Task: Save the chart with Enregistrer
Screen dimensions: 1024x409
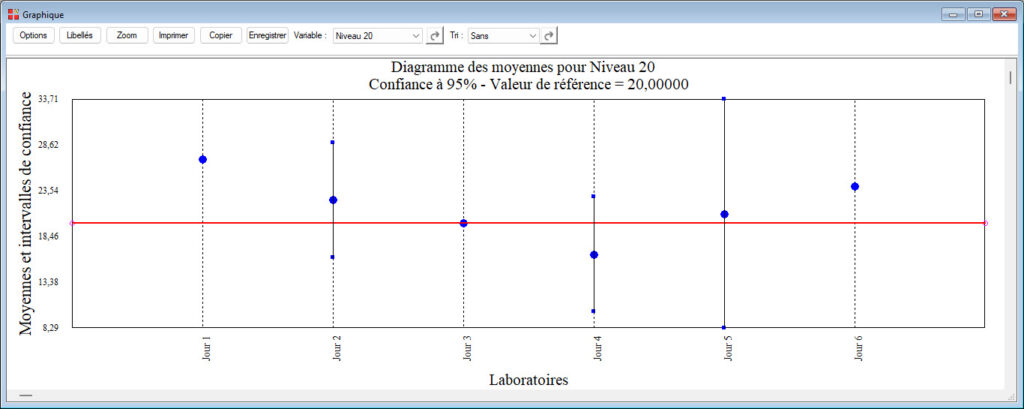Action: coord(267,35)
